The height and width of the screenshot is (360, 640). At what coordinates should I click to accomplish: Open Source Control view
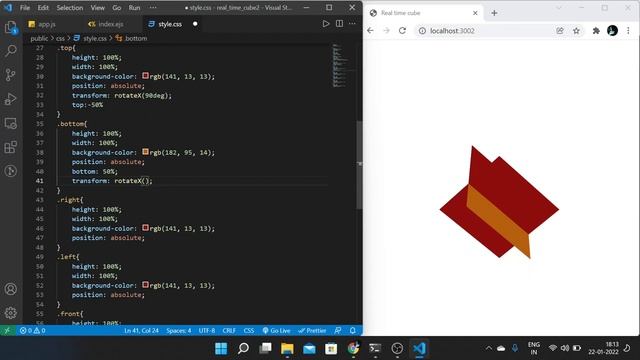11,75
